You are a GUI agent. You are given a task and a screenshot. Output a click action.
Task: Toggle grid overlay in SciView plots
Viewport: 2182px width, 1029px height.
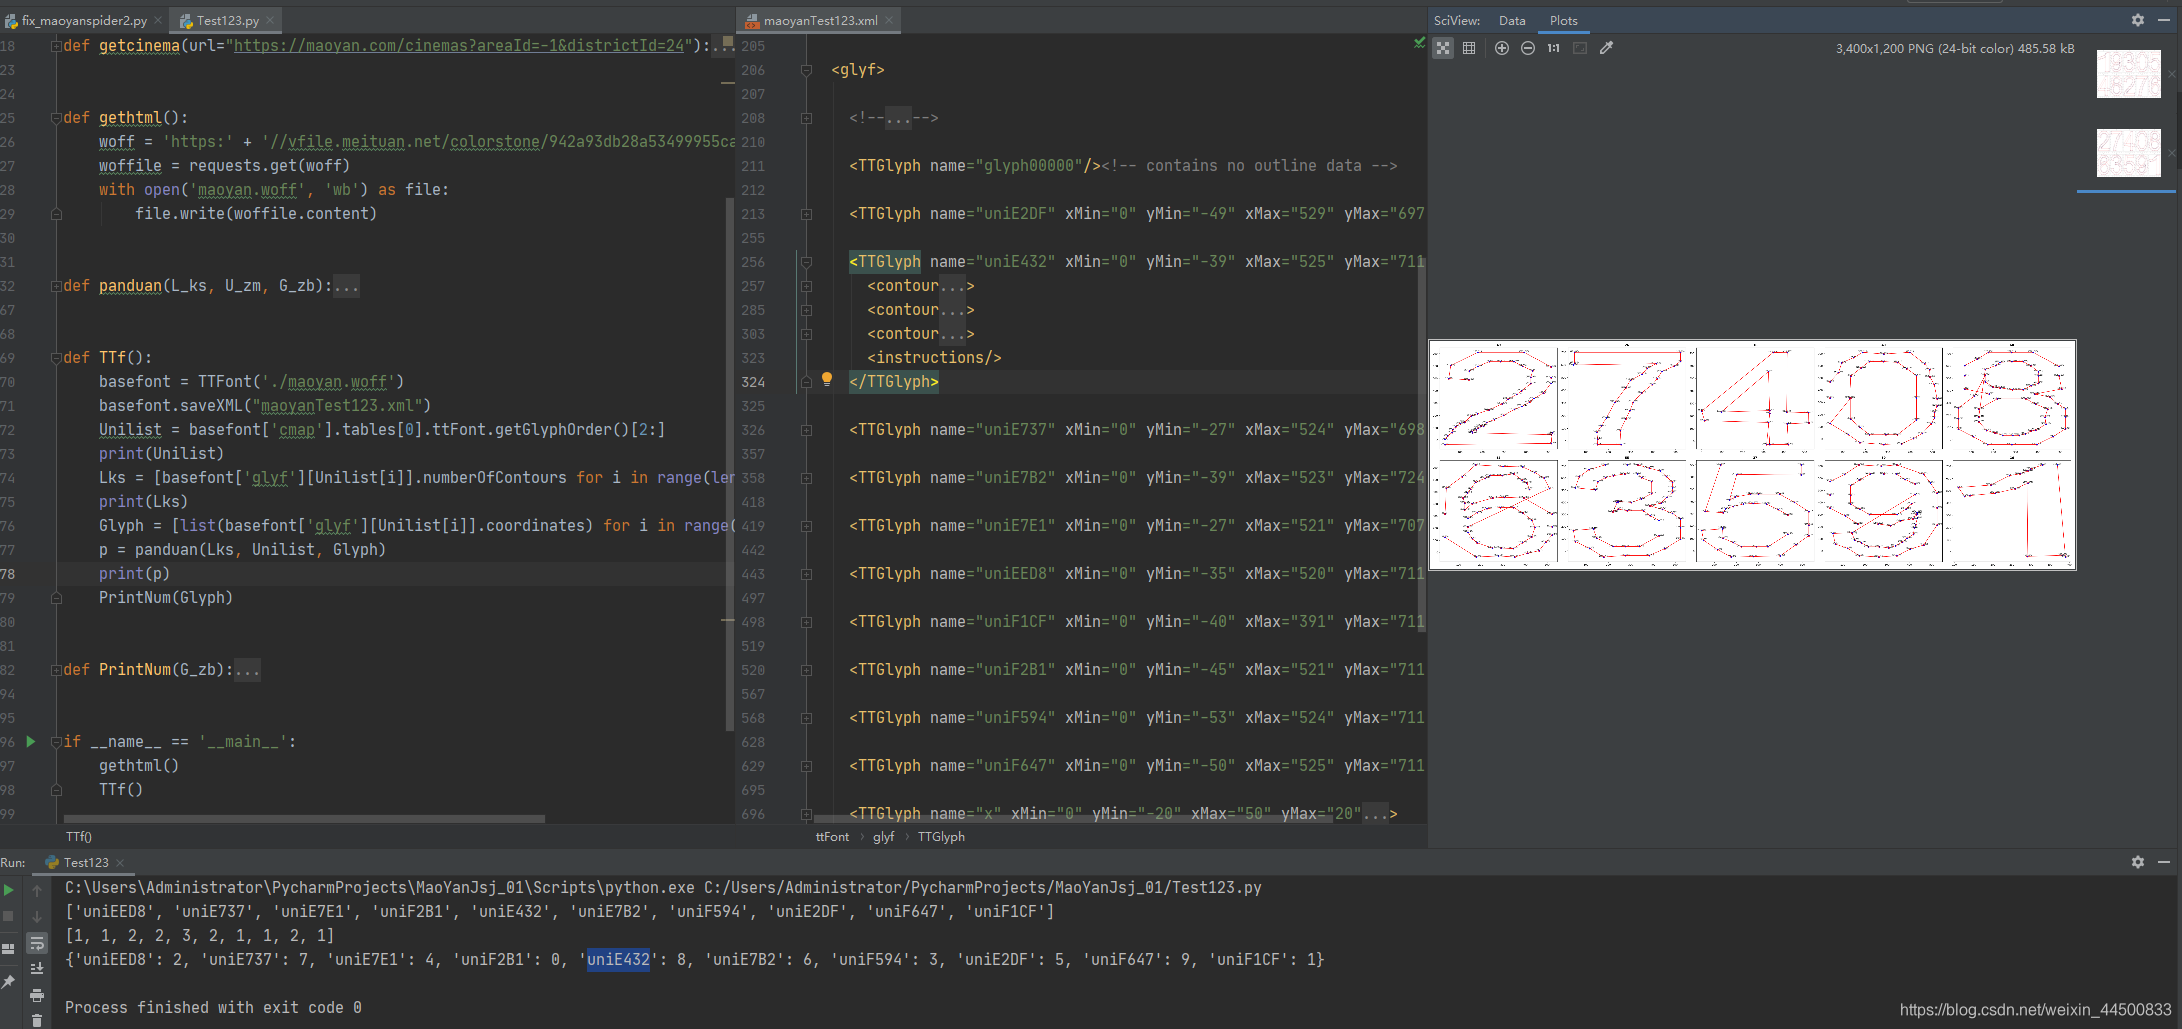coord(1469,48)
